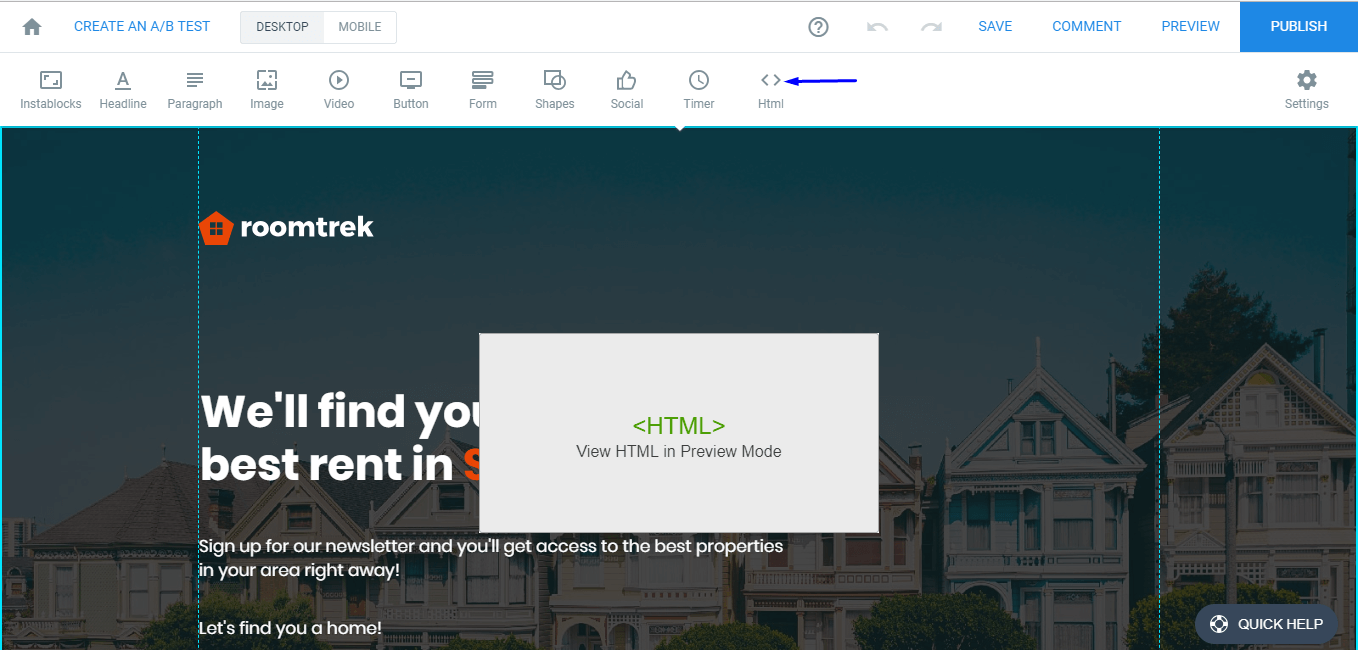Save the landing page
This screenshot has width=1358, height=650.
click(x=995, y=27)
